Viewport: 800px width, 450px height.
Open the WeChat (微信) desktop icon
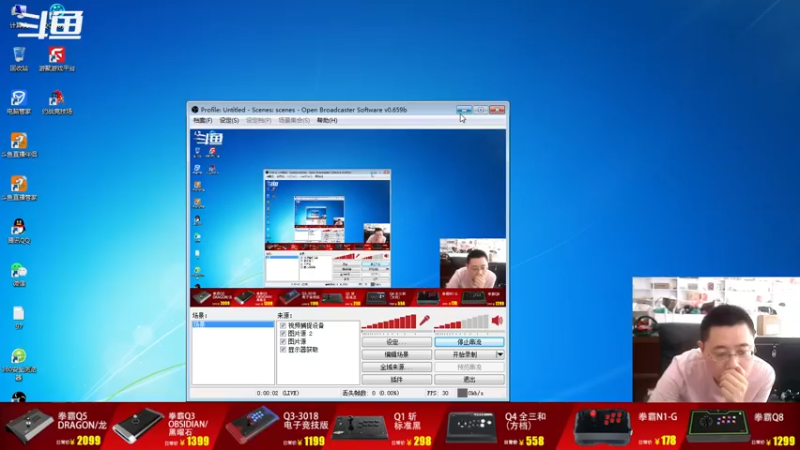coord(19,274)
